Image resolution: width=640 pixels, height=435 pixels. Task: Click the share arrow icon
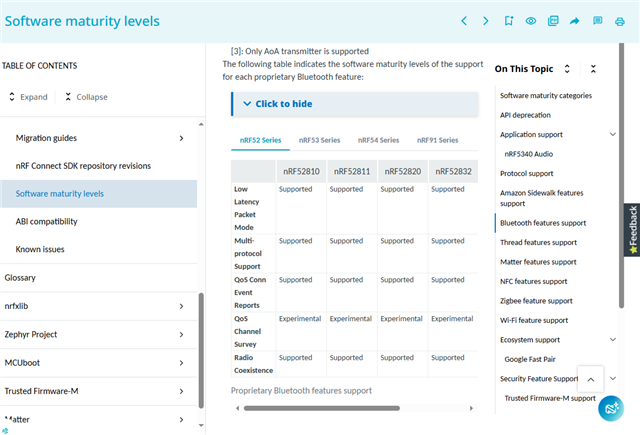575,21
